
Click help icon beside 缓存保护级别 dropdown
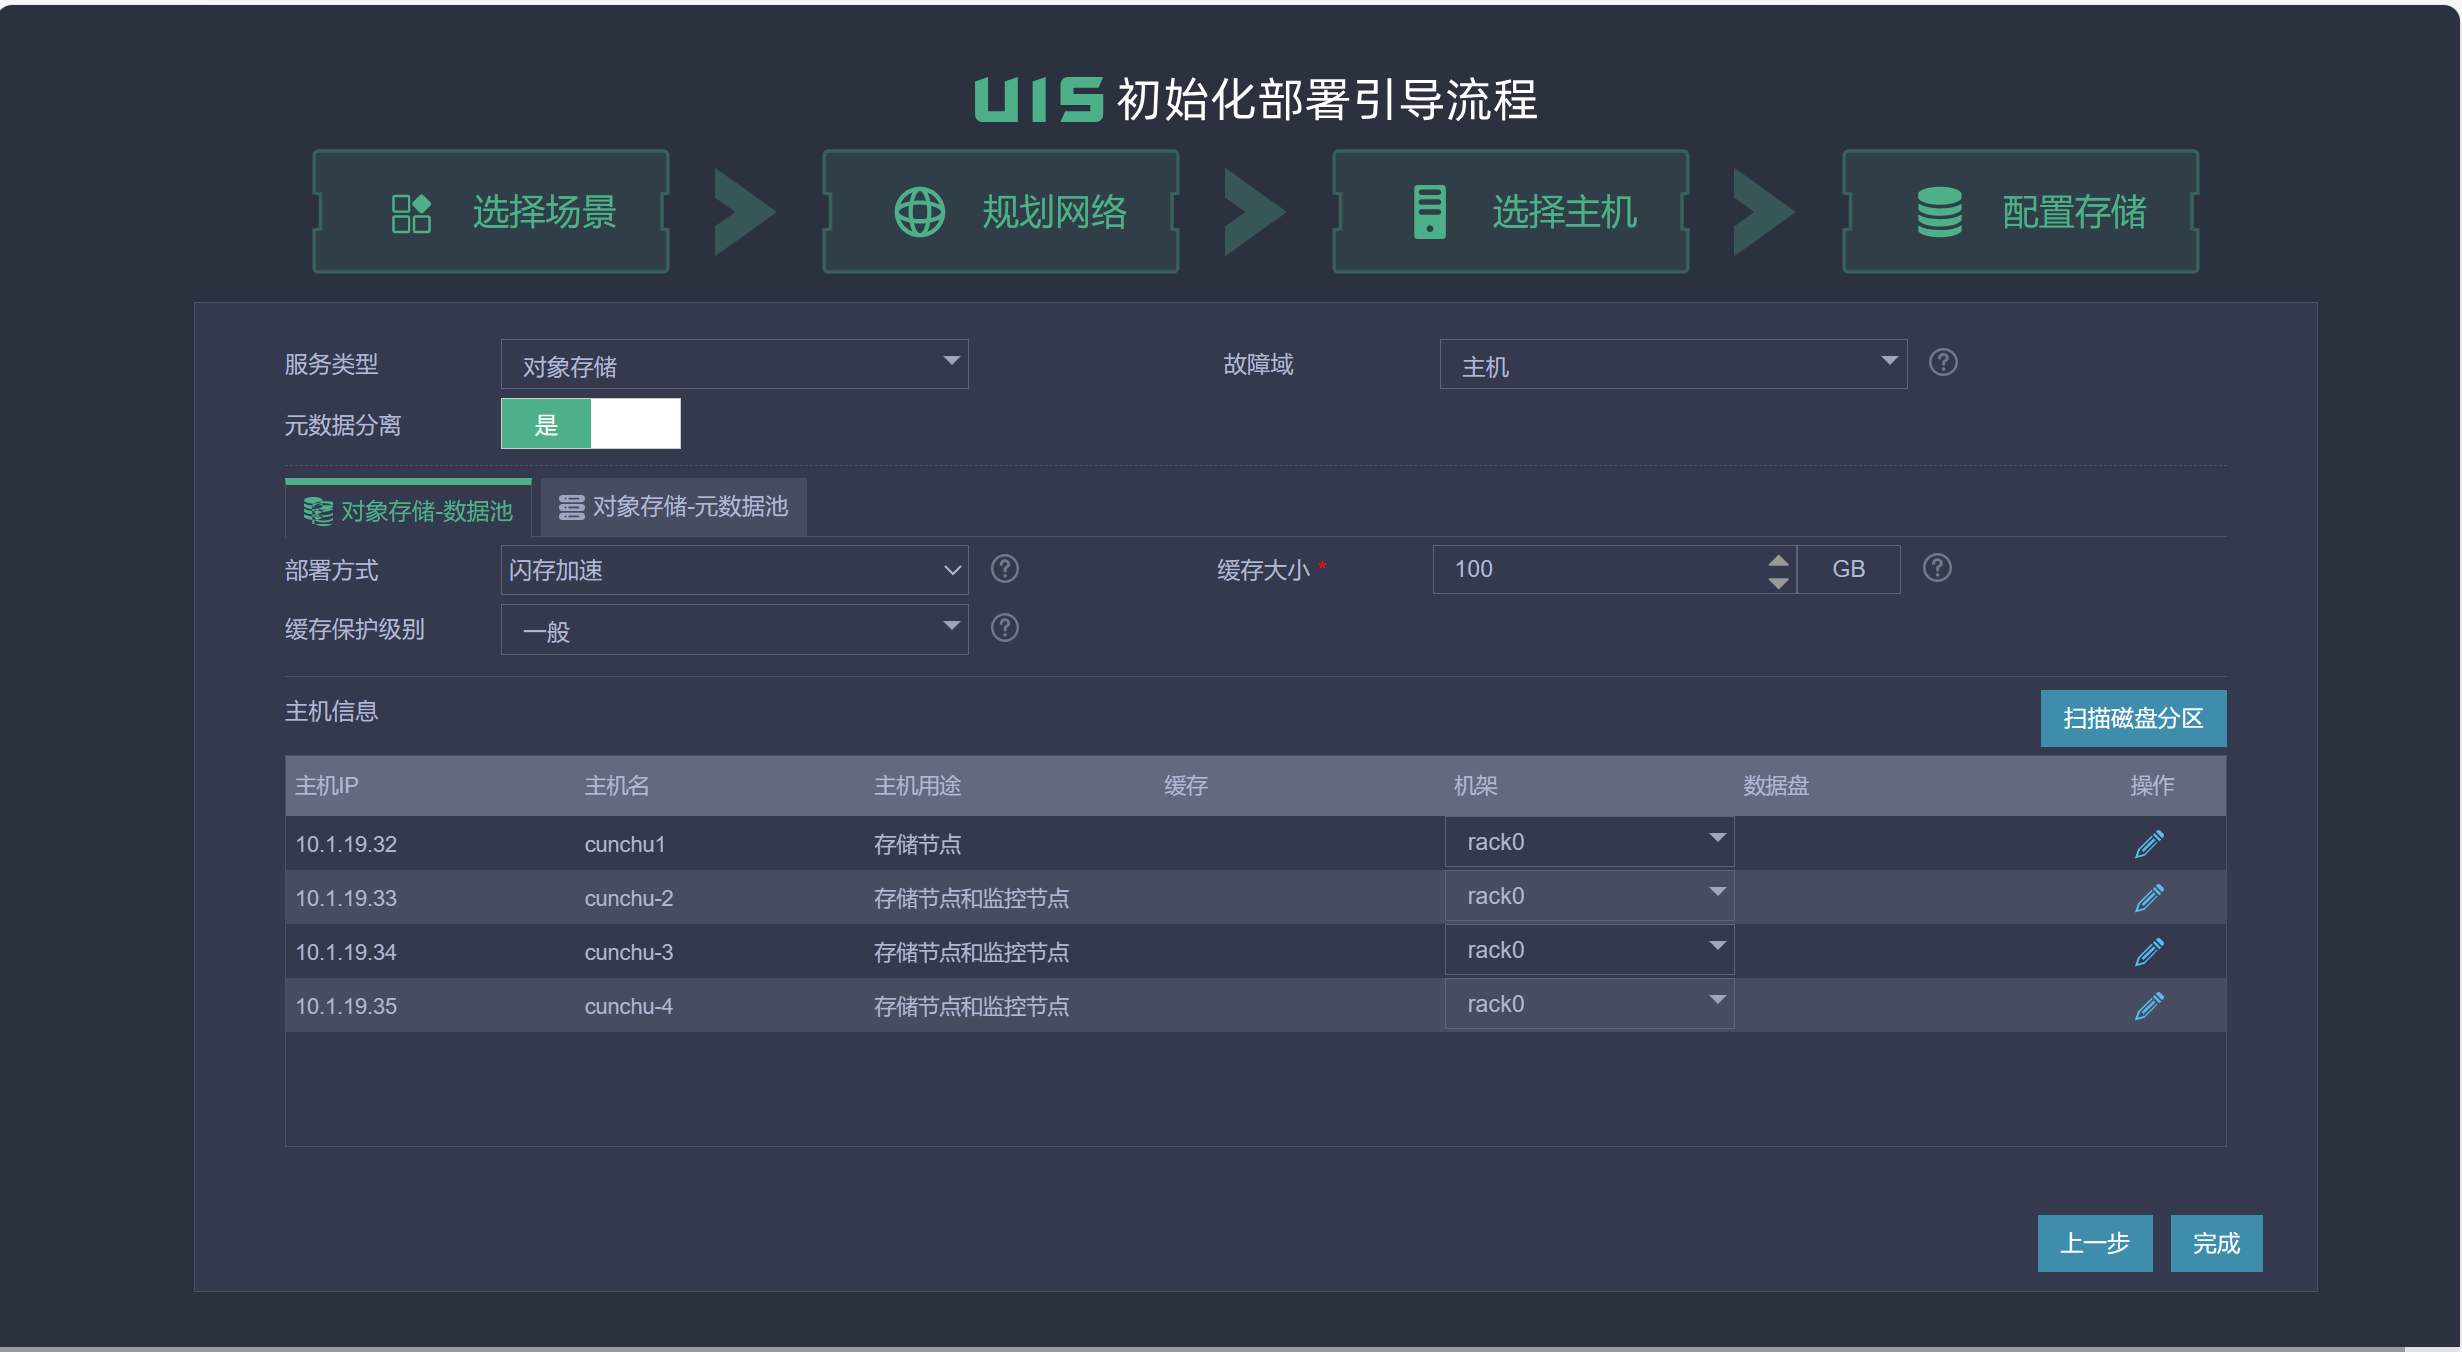[x=1004, y=628]
